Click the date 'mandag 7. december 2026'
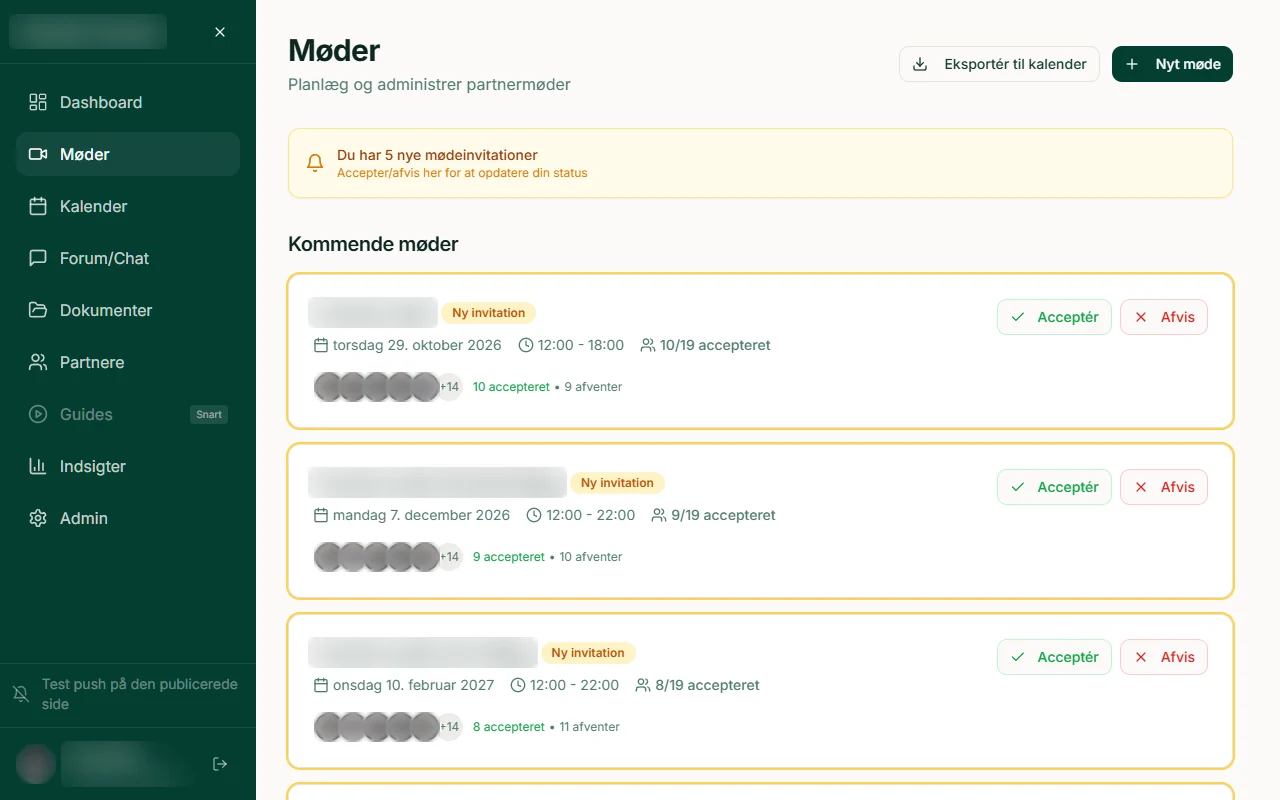 (x=421, y=515)
